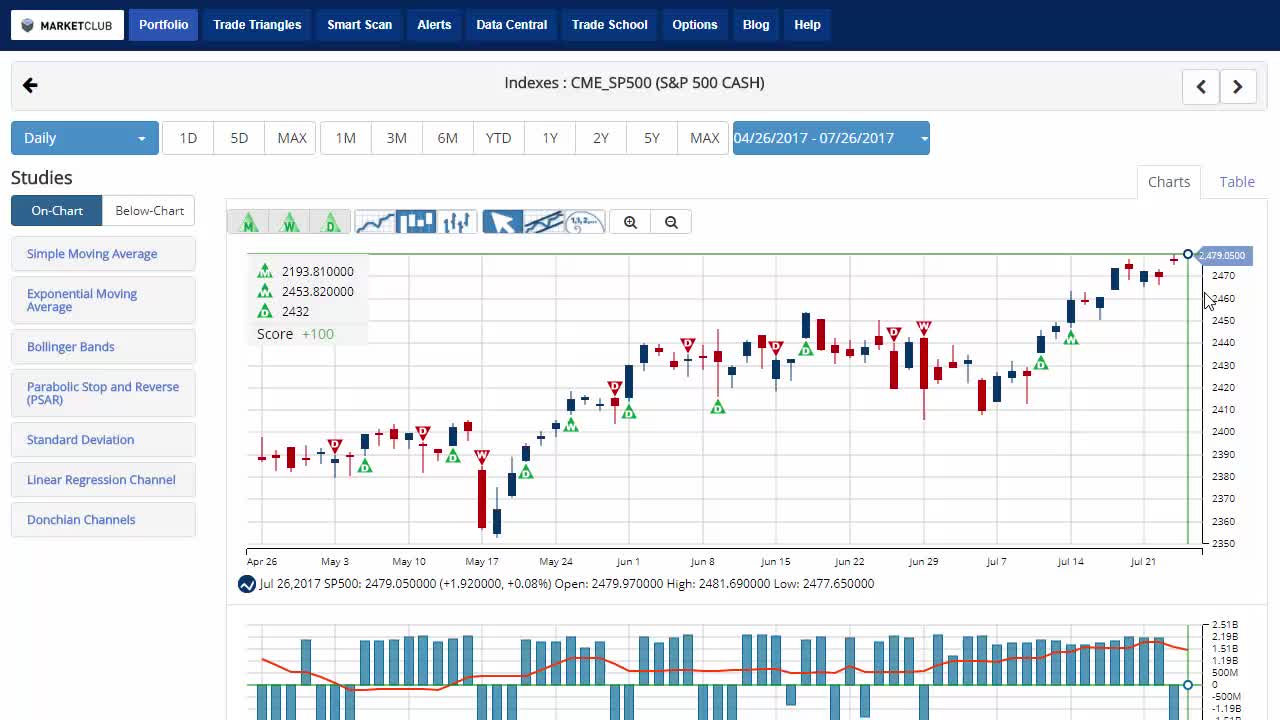Select the MAX button next to 5Y

click(x=704, y=138)
